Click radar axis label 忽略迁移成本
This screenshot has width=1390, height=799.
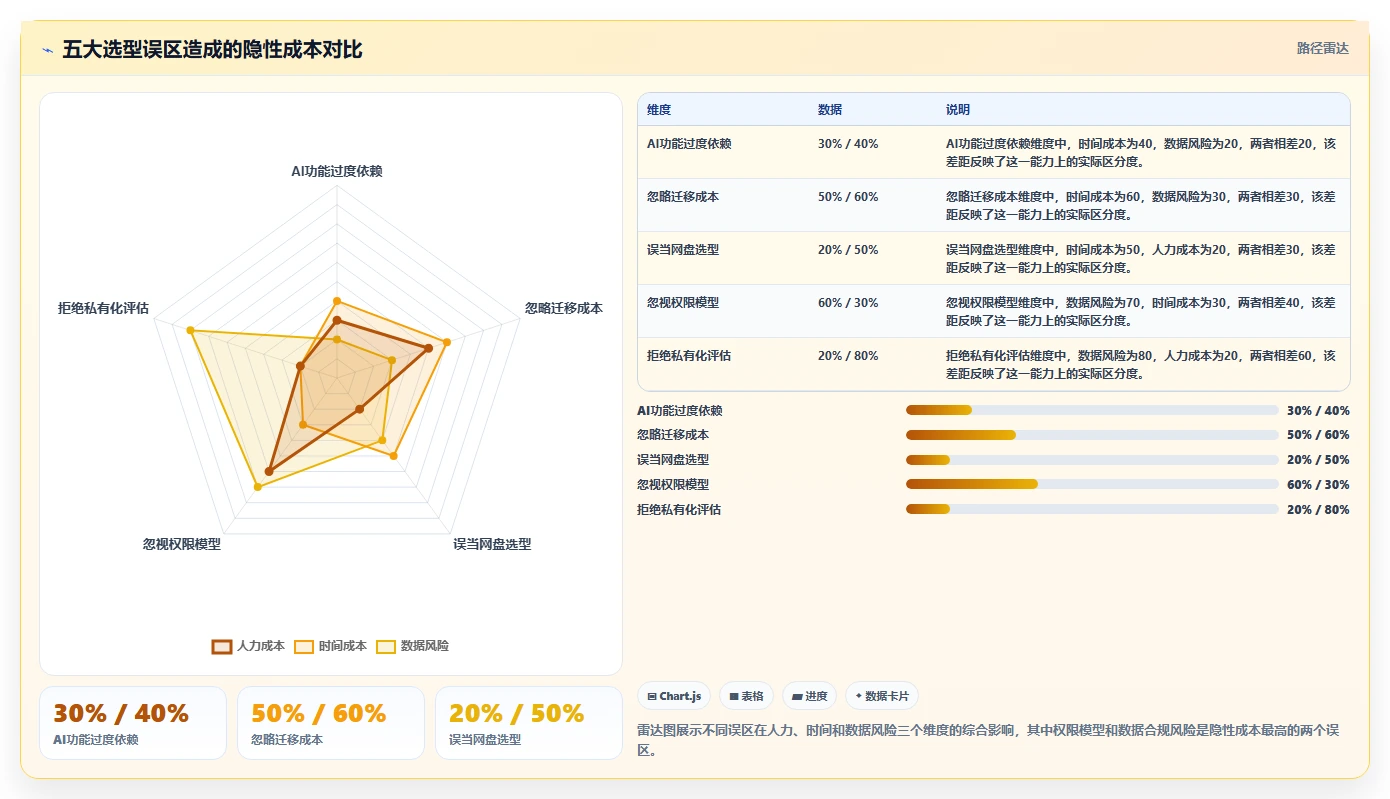point(564,309)
